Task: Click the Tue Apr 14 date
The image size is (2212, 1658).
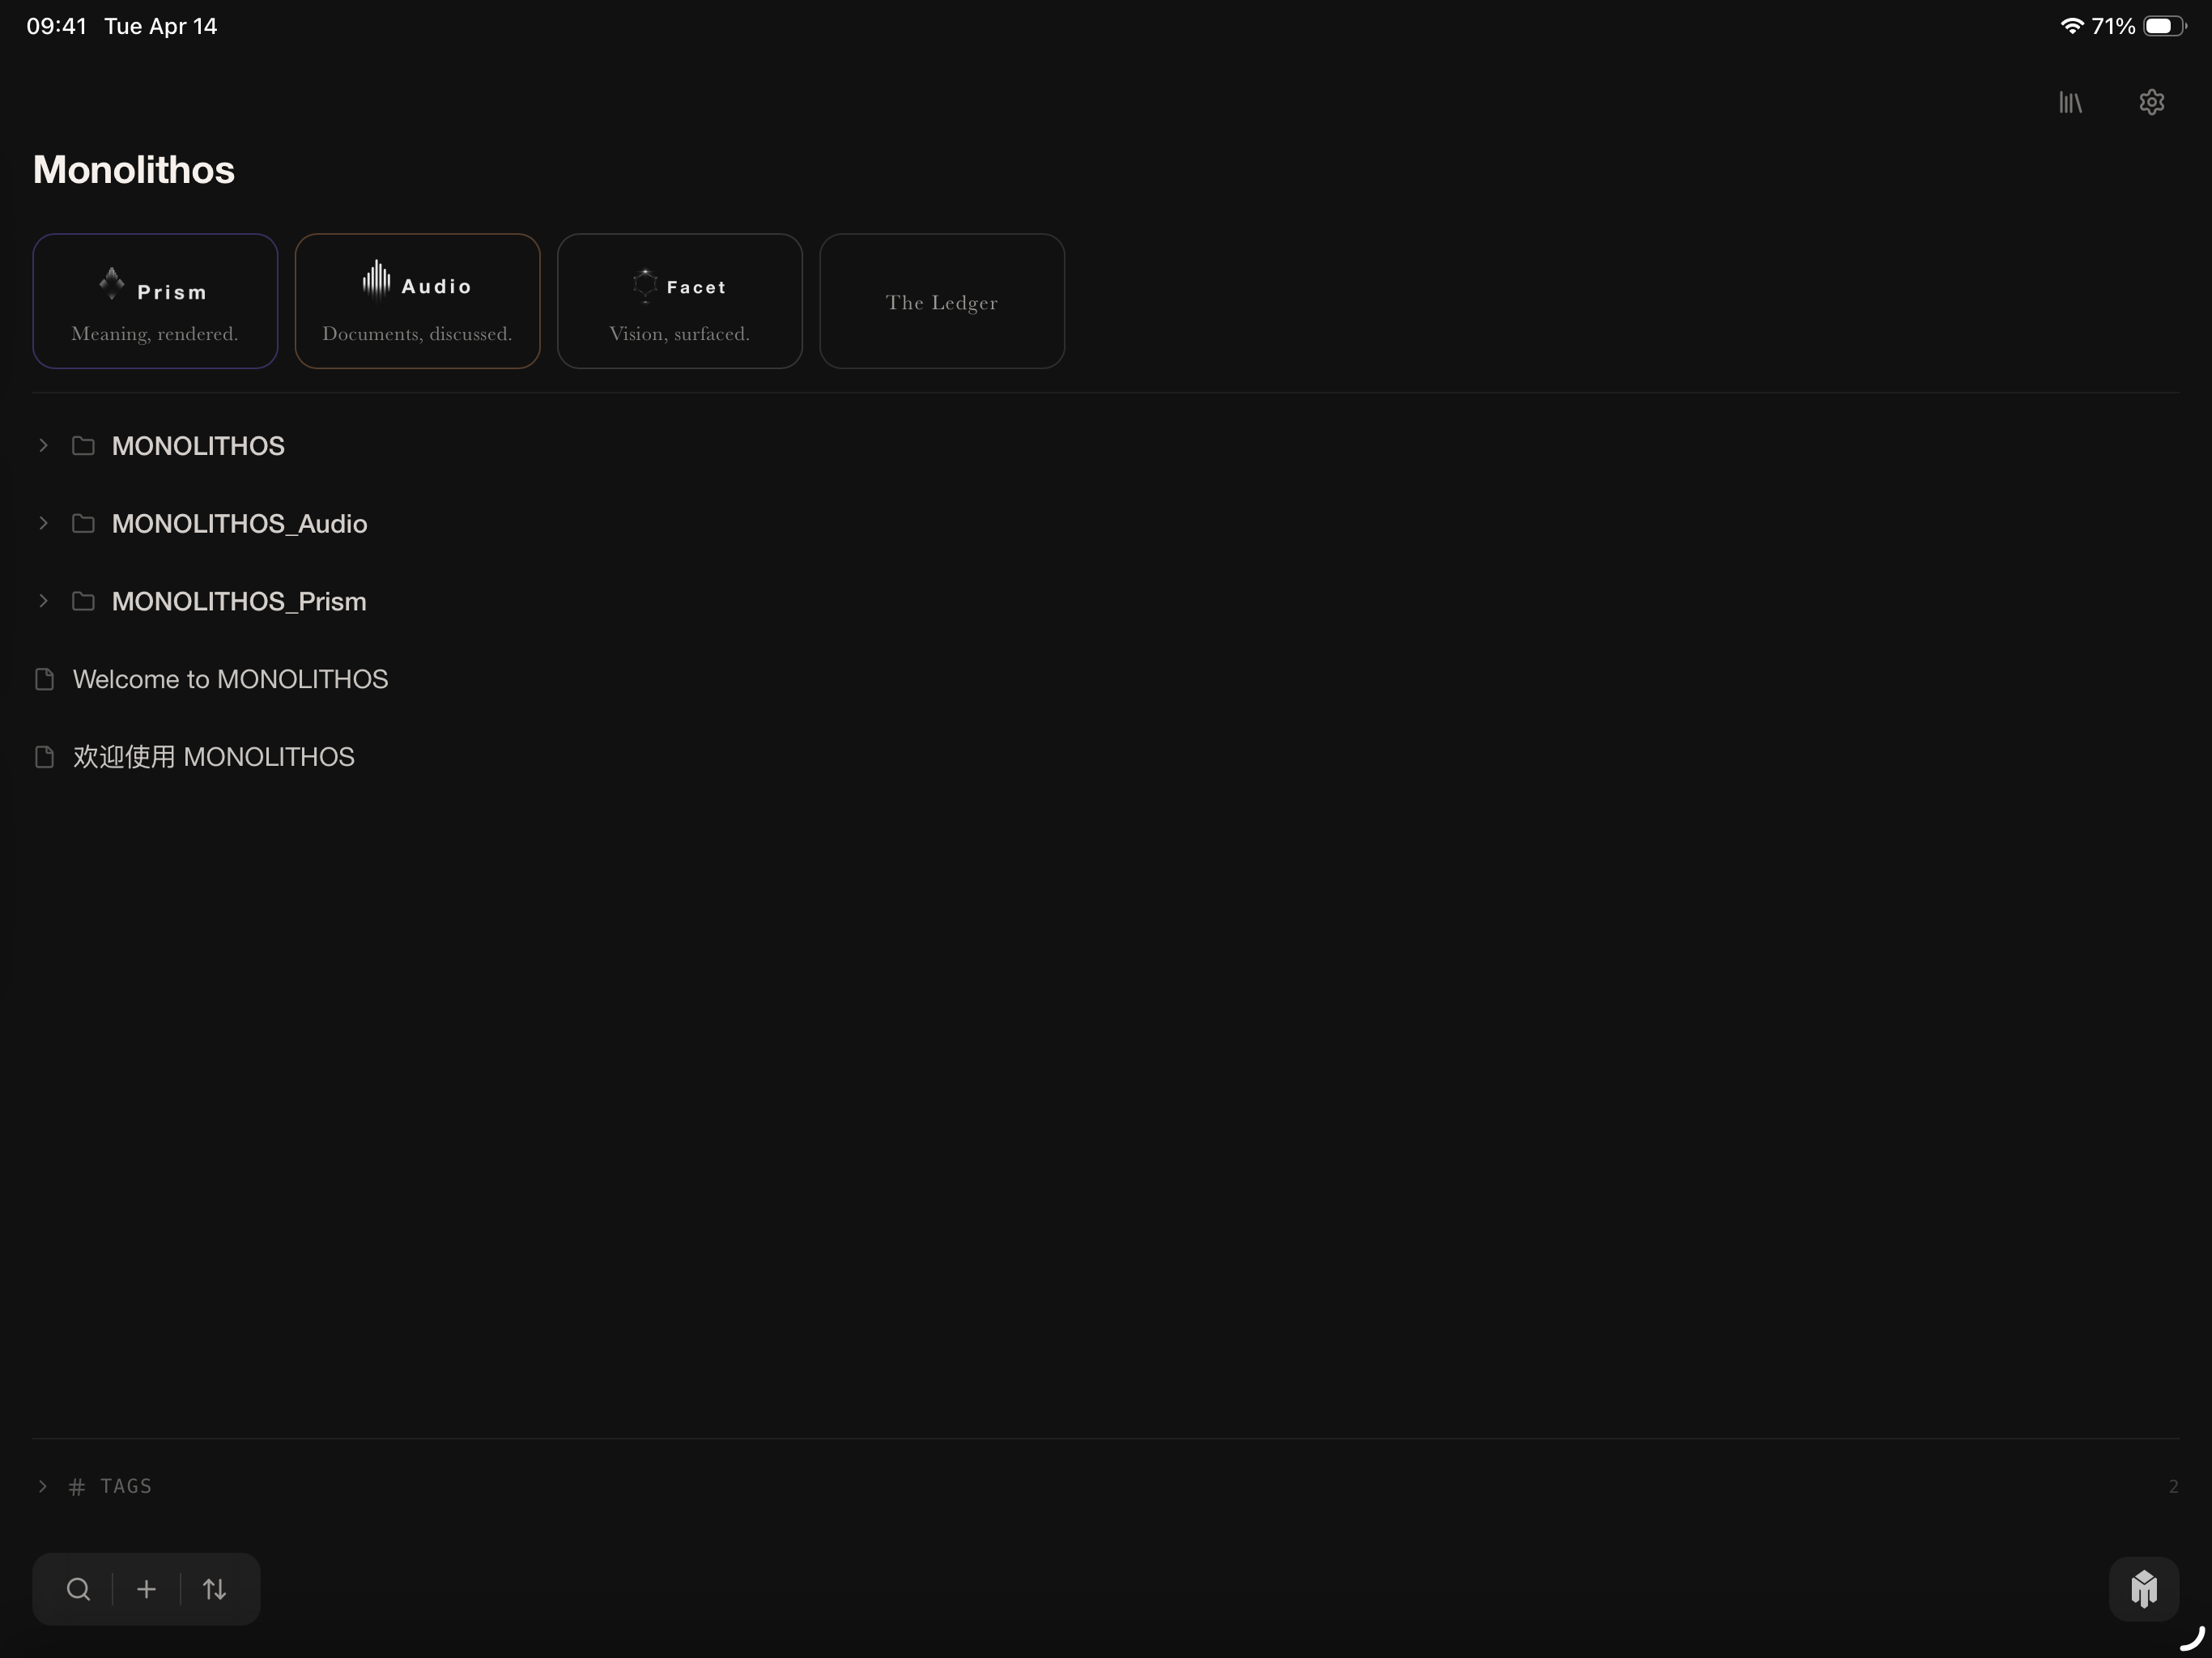Action: tap(161, 26)
